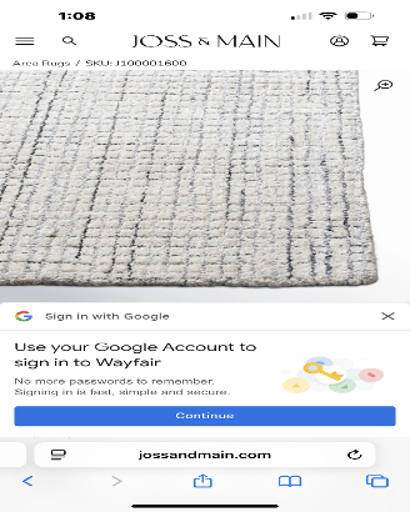Reload the page in Safari
Image resolution: width=410 pixels, height=512 pixels.
[x=354, y=455]
